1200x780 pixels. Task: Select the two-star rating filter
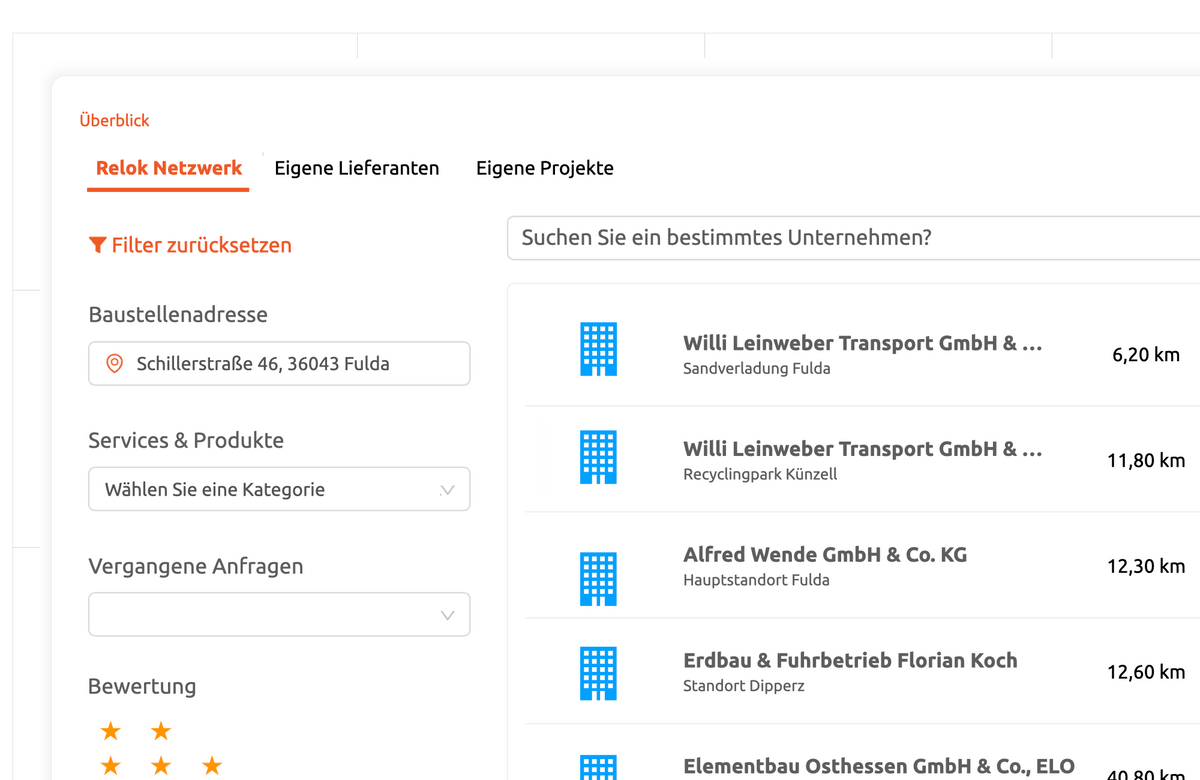click(x=135, y=732)
